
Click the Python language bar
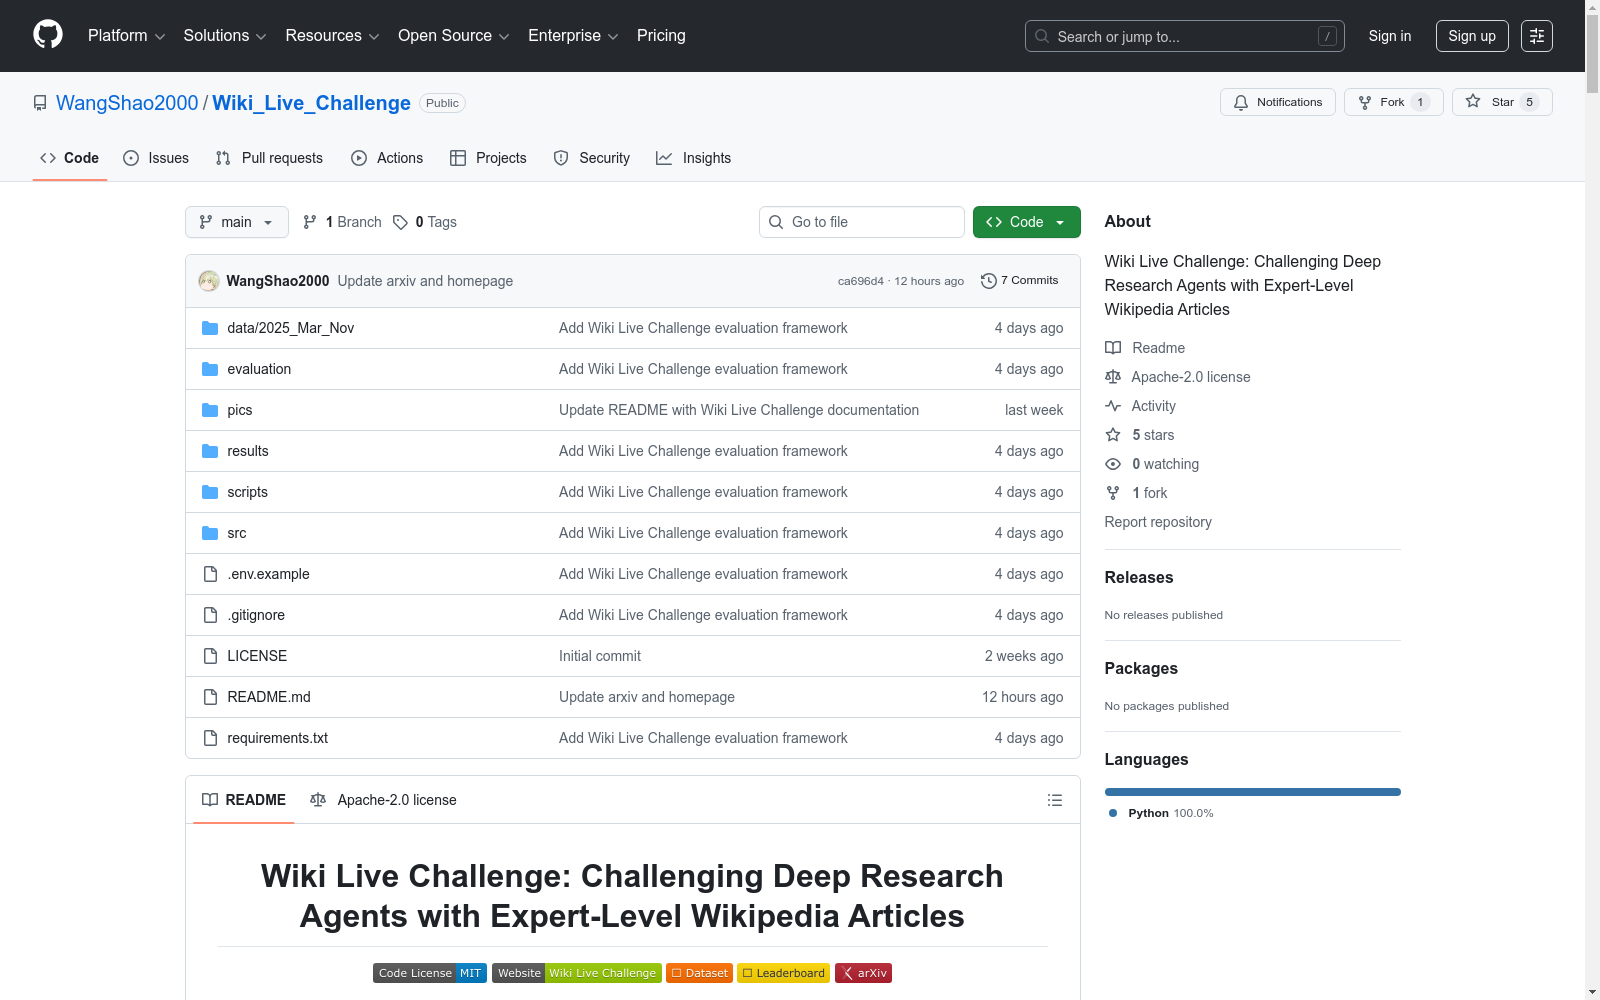[x=1253, y=792]
